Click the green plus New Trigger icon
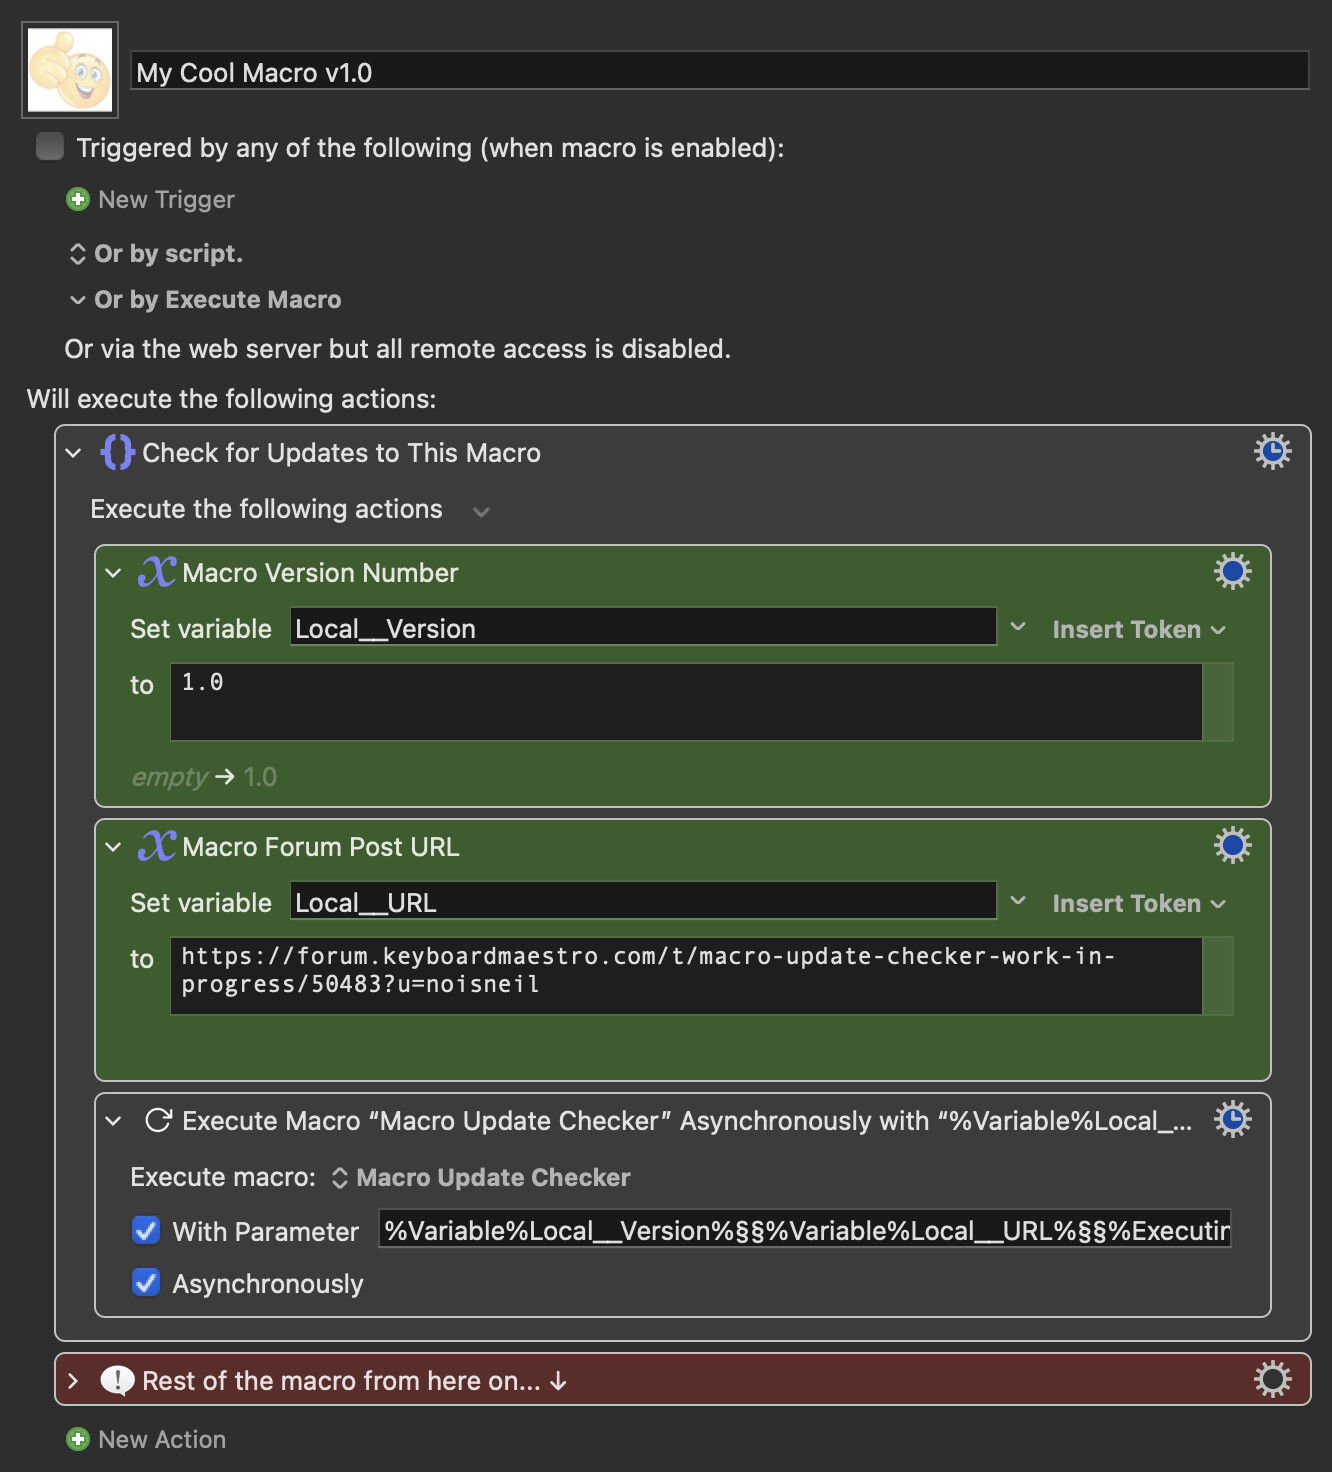The height and width of the screenshot is (1472, 1332). point(77,200)
